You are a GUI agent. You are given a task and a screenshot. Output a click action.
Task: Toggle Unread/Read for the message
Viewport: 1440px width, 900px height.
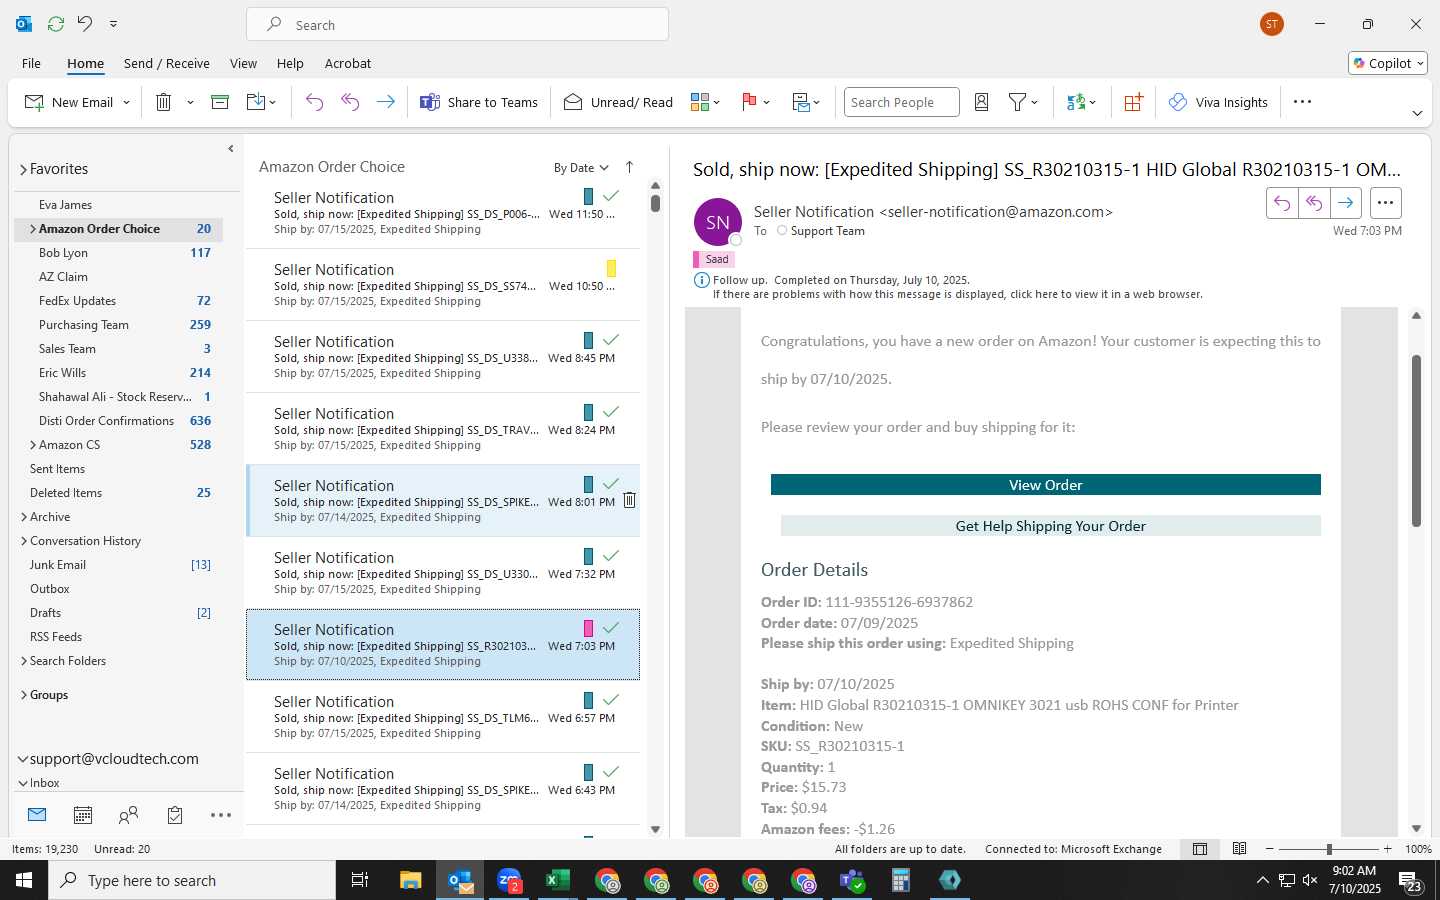click(618, 102)
